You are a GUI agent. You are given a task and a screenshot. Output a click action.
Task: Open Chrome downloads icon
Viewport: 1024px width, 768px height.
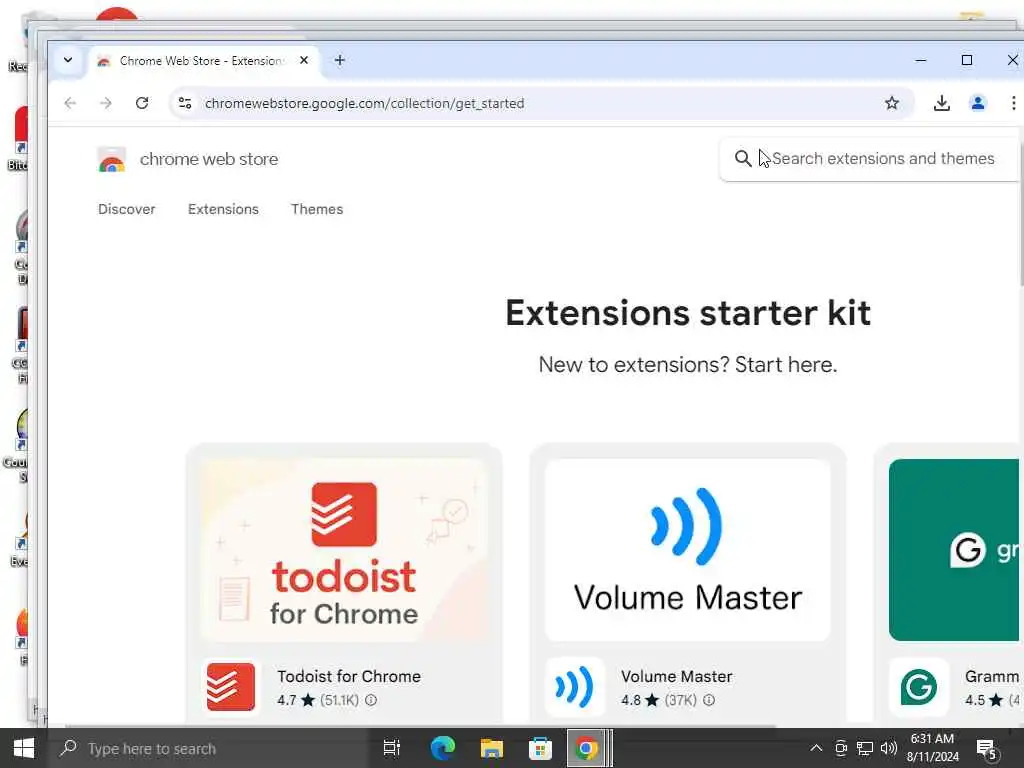942,103
